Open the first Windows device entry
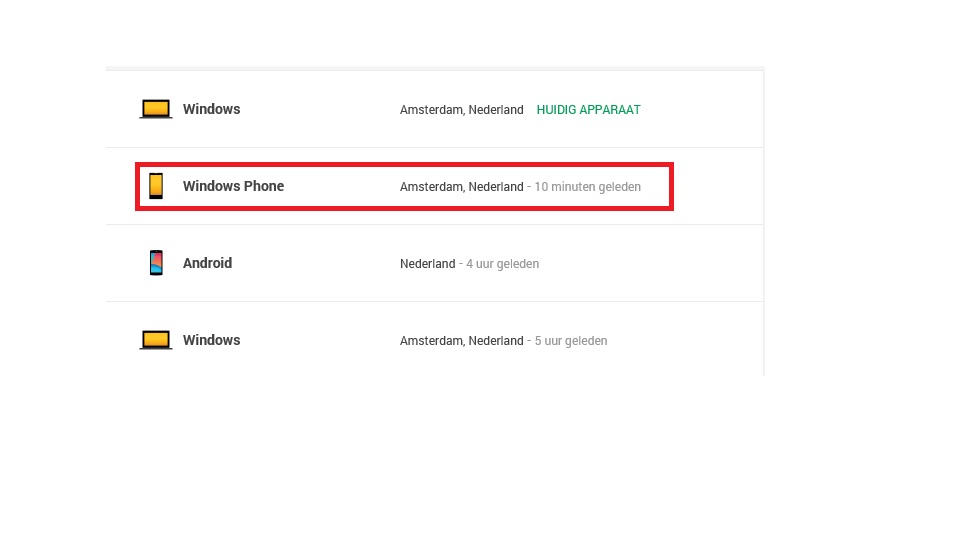 click(211, 109)
